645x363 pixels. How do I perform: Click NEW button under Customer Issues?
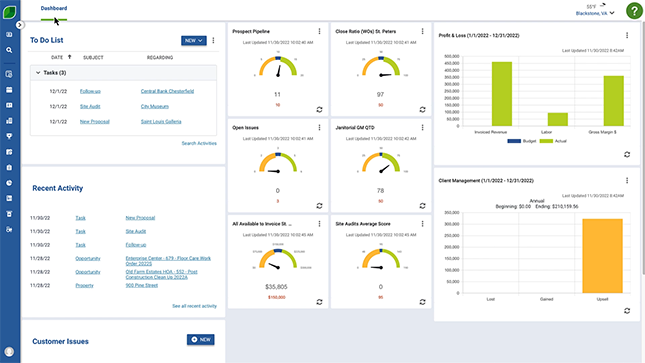click(x=201, y=340)
